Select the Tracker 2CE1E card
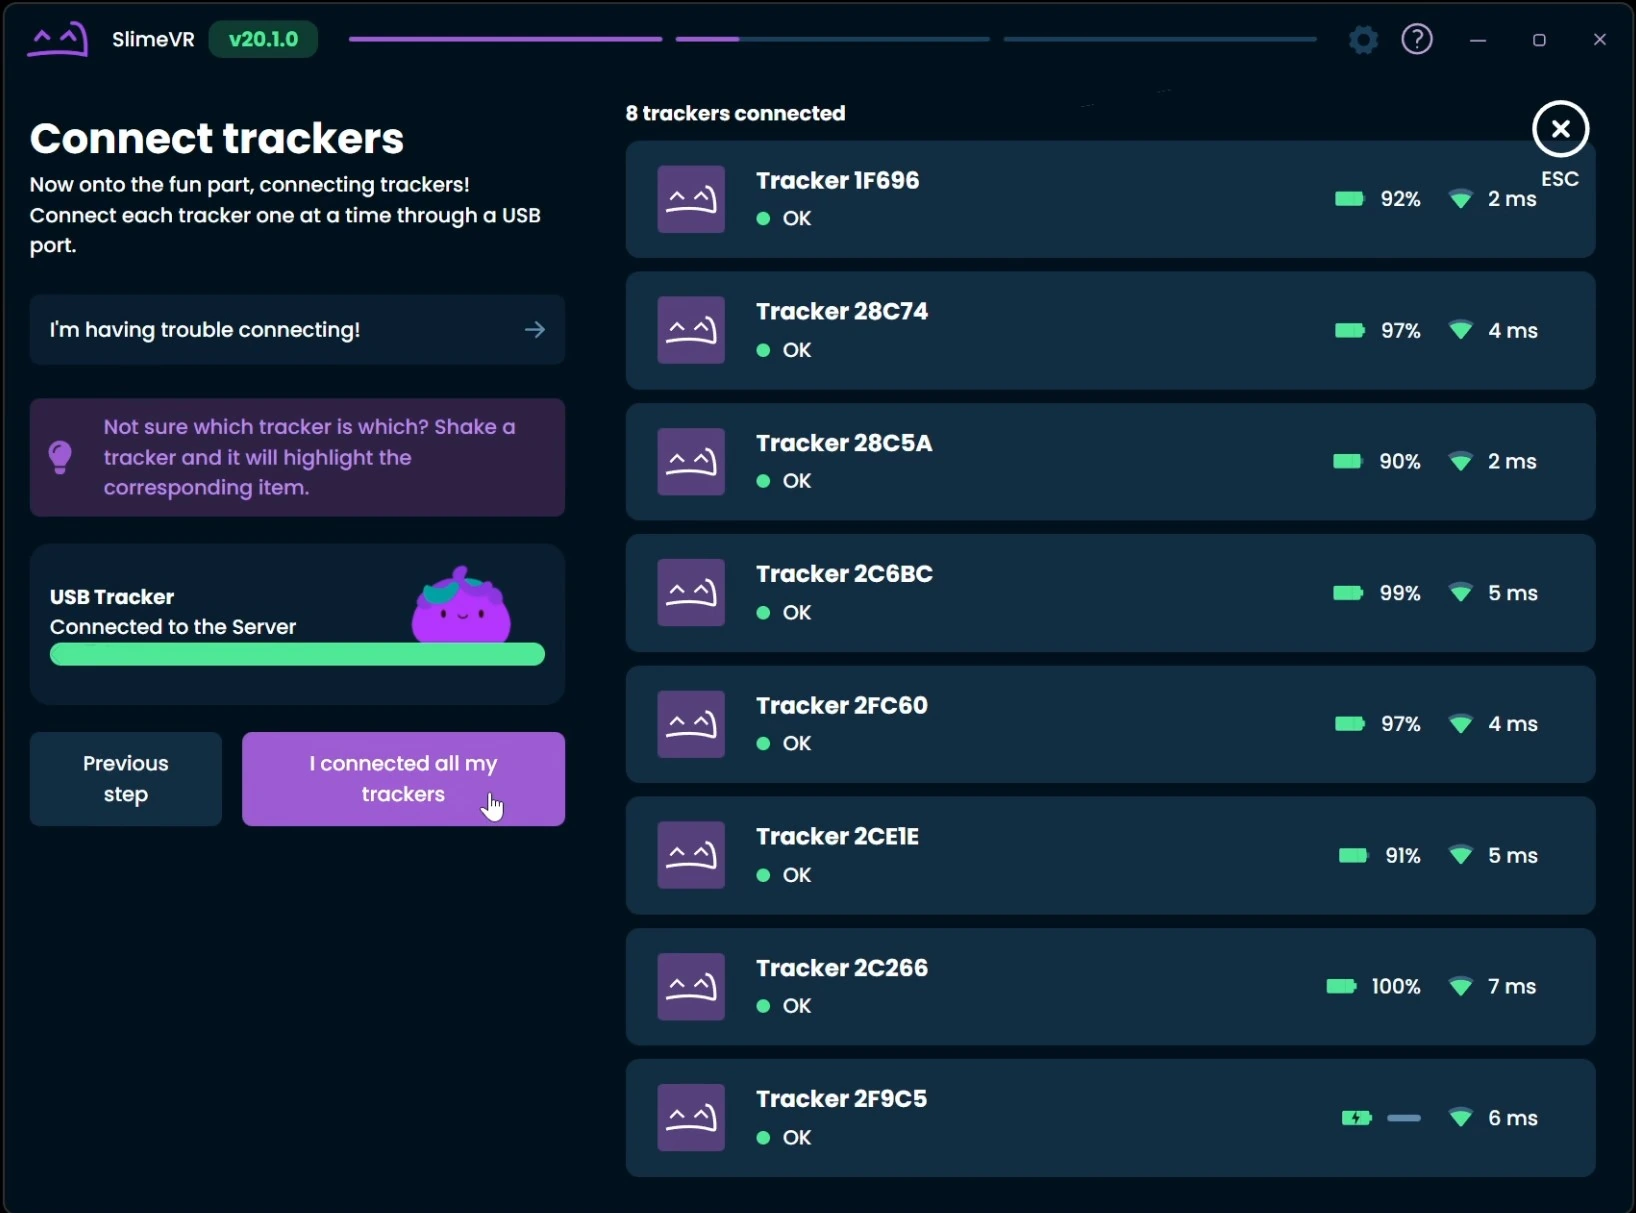 coord(1110,856)
